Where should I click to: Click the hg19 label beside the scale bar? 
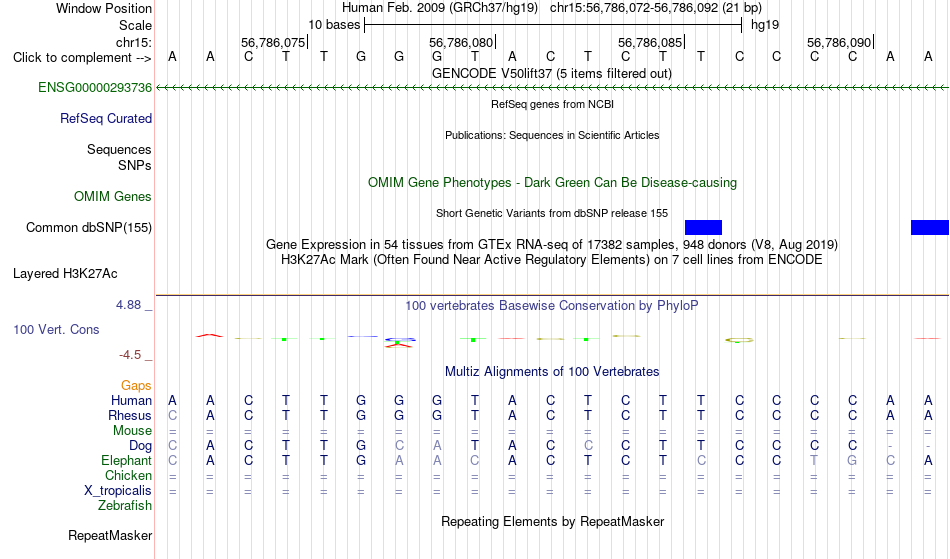point(765,25)
